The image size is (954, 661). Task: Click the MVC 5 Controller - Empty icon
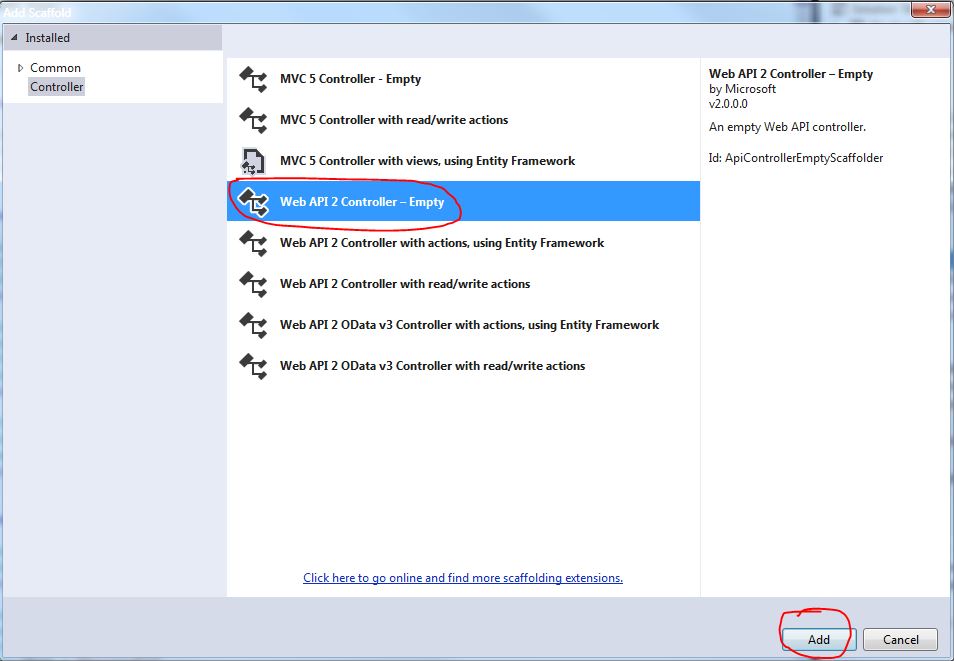coord(252,80)
